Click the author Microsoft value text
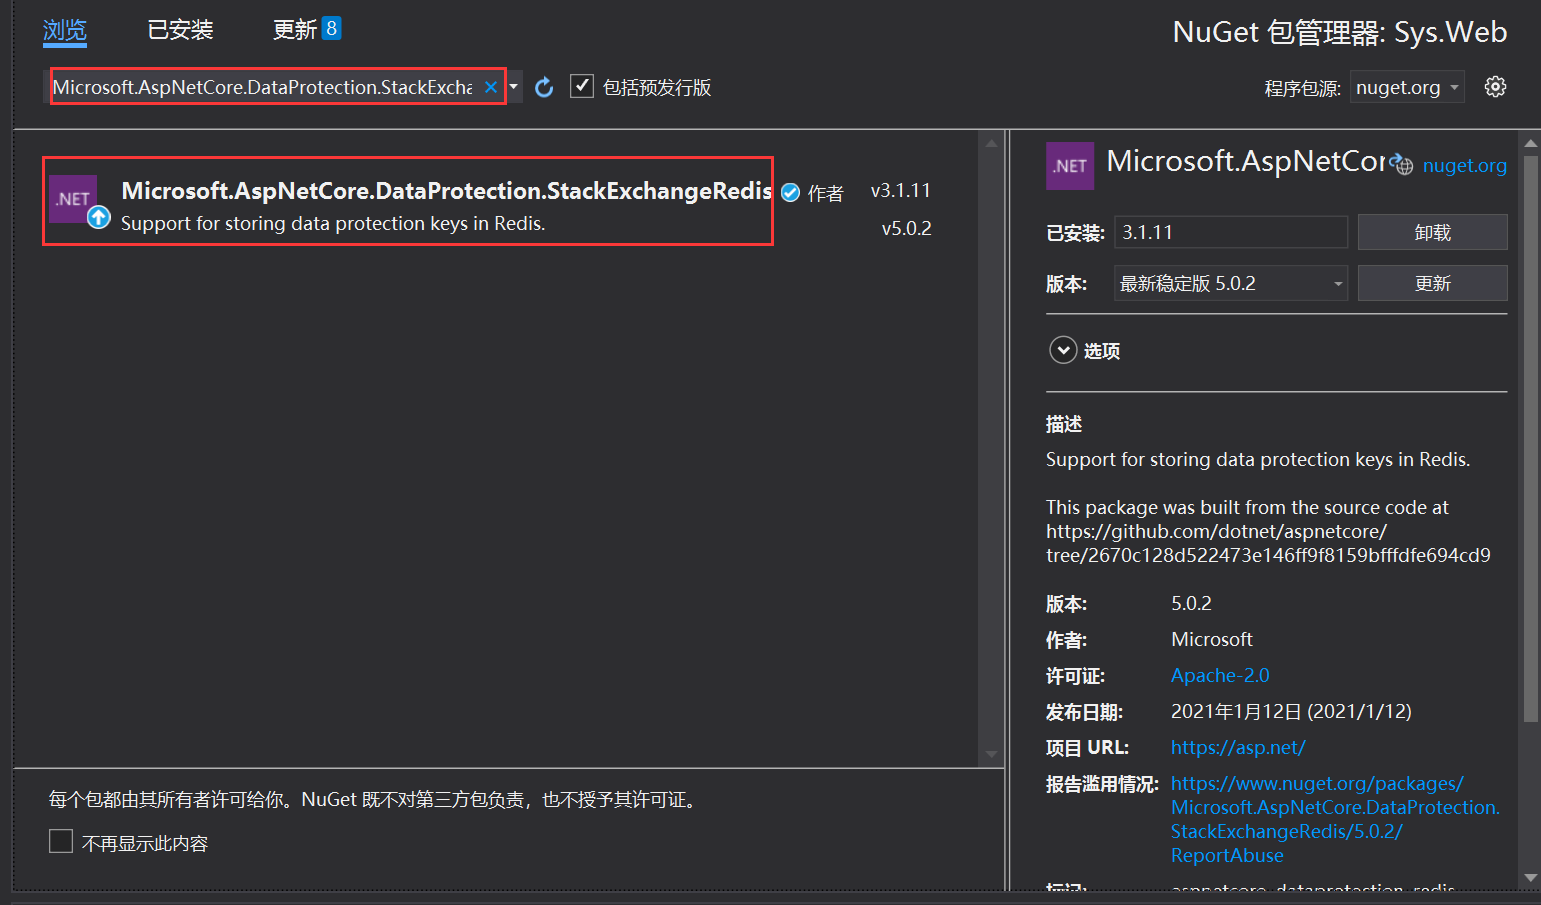This screenshot has height=905, width=1541. [1211, 639]
